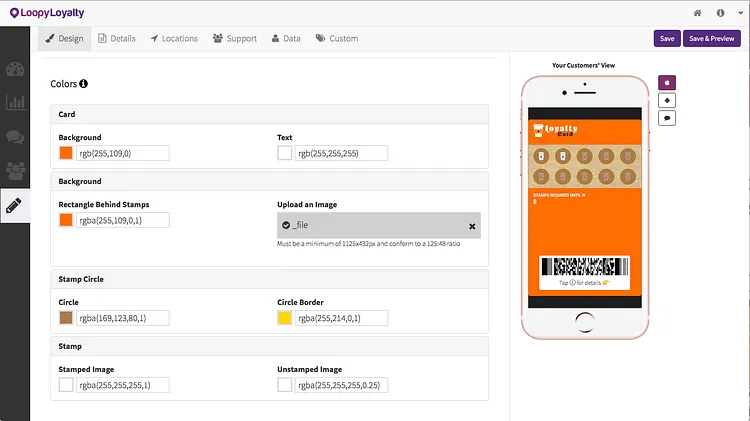Open Rectangle Behind Stamps color swatch
The width and height of the screenshot is (750, 421).
point(66,220)
